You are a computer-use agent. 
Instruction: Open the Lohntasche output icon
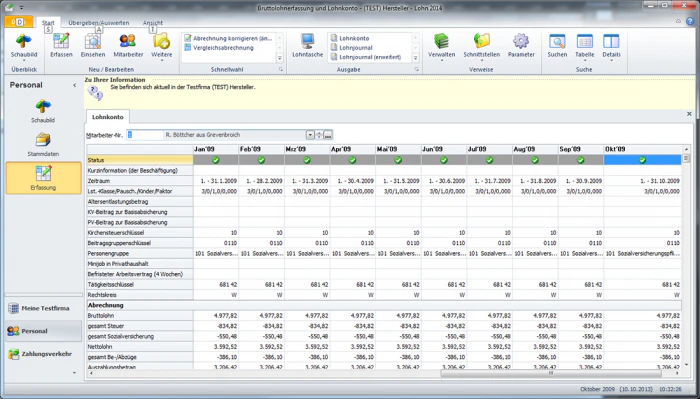point(308,45)
